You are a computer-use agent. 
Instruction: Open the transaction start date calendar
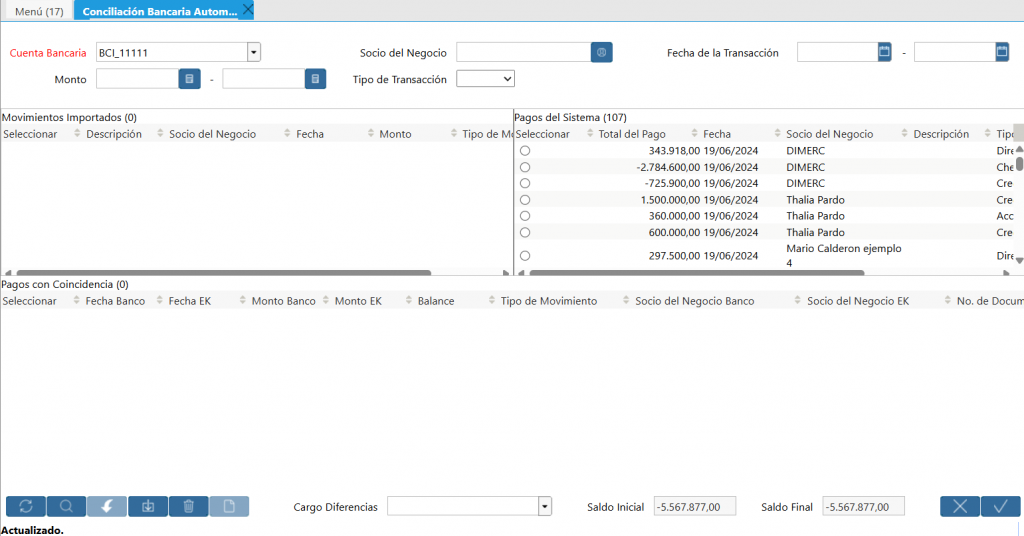pyautogui.click(x=884, y=52)
